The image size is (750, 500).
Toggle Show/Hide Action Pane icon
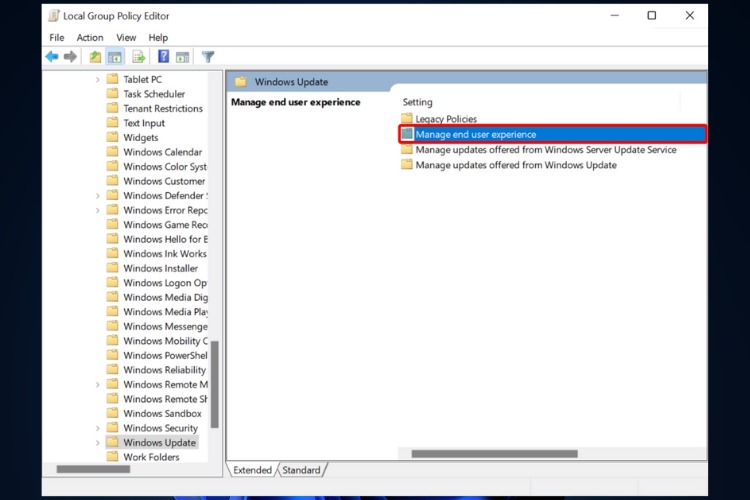point(183,57)
